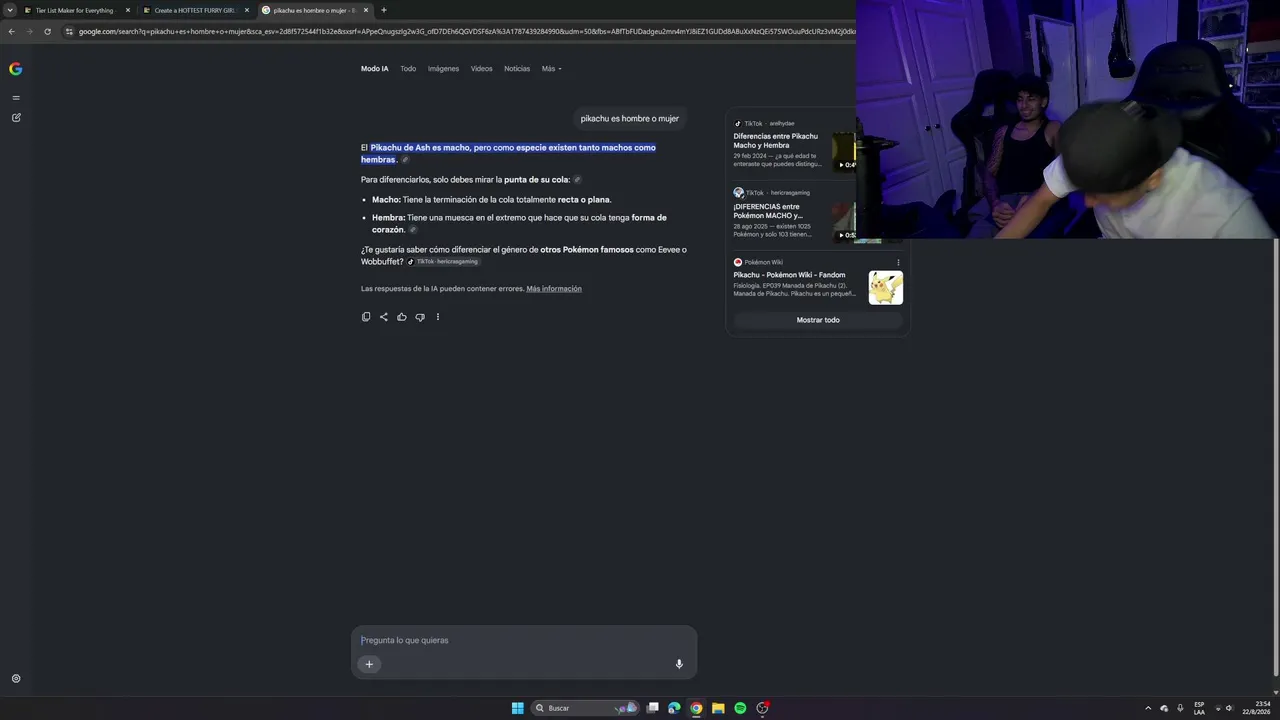Click the 'Mostrar todo' sources button

pyautogui.click(x=818, y=320)
